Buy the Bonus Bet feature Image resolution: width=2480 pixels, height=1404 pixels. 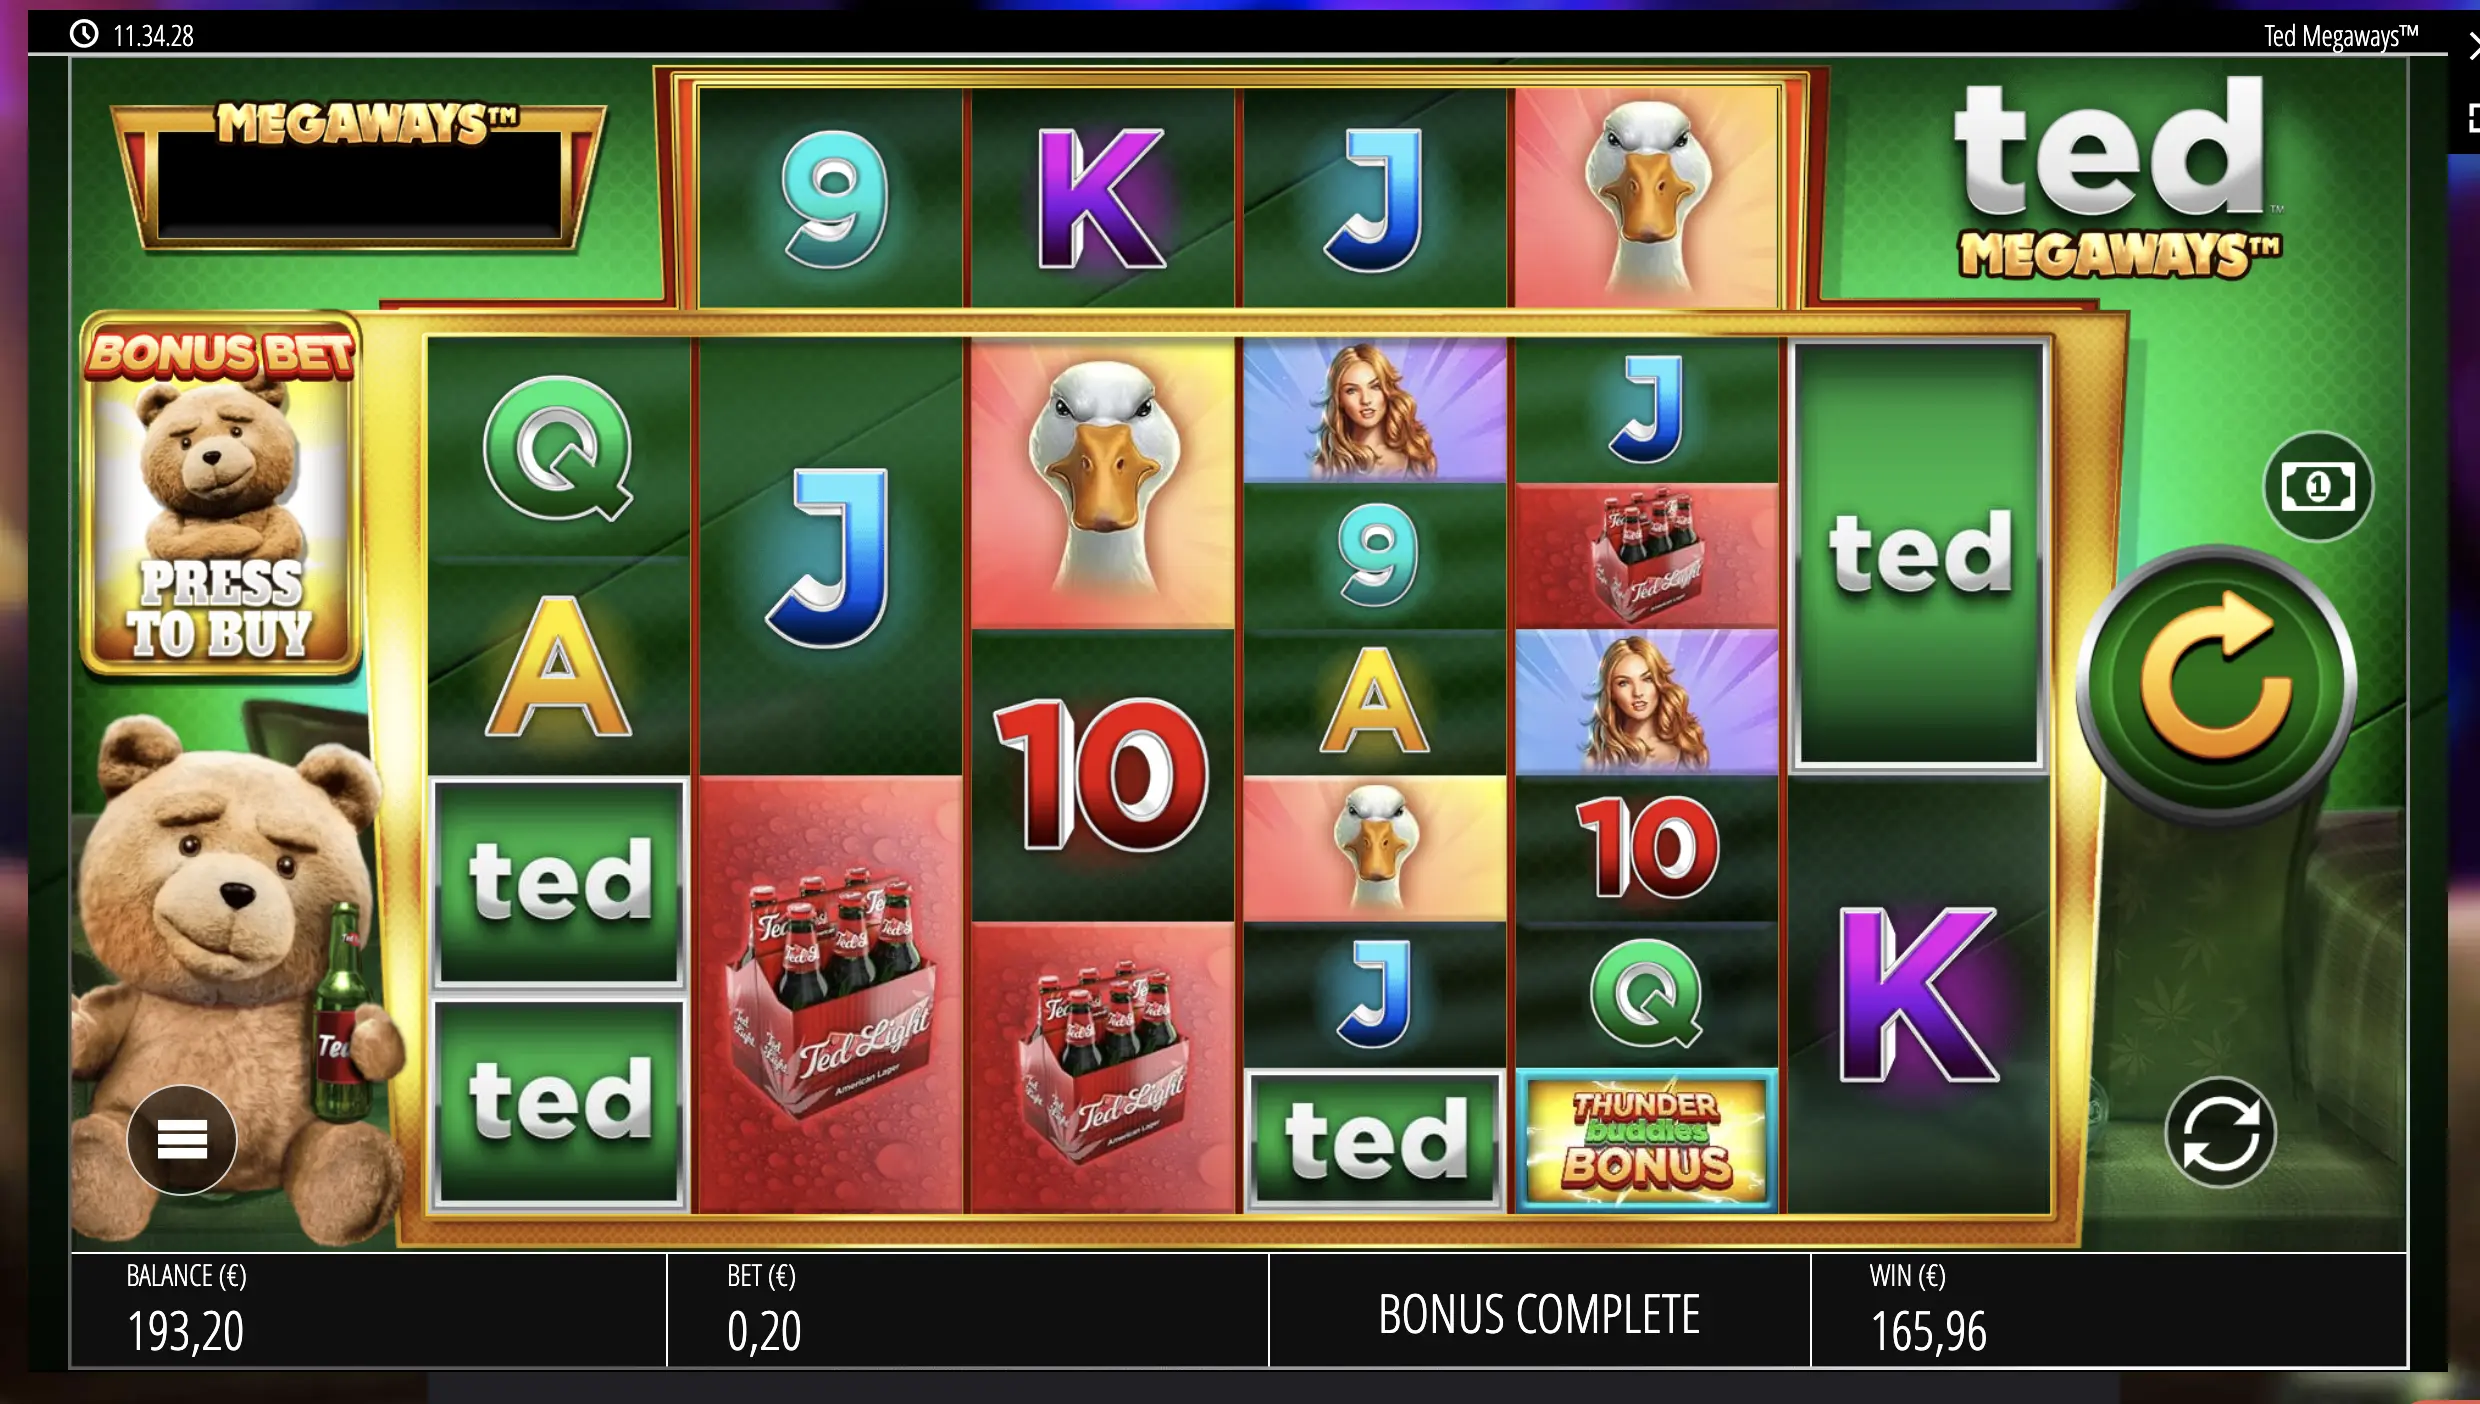[221, 494]
